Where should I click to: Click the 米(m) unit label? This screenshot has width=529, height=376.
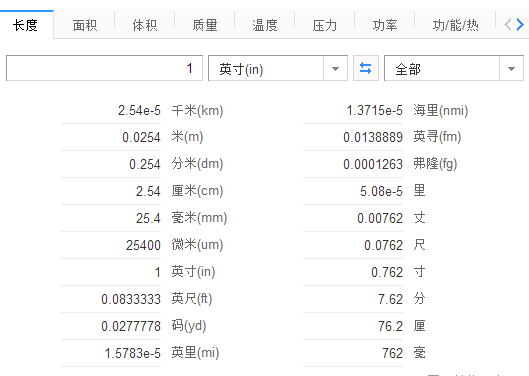click(187, 137)
